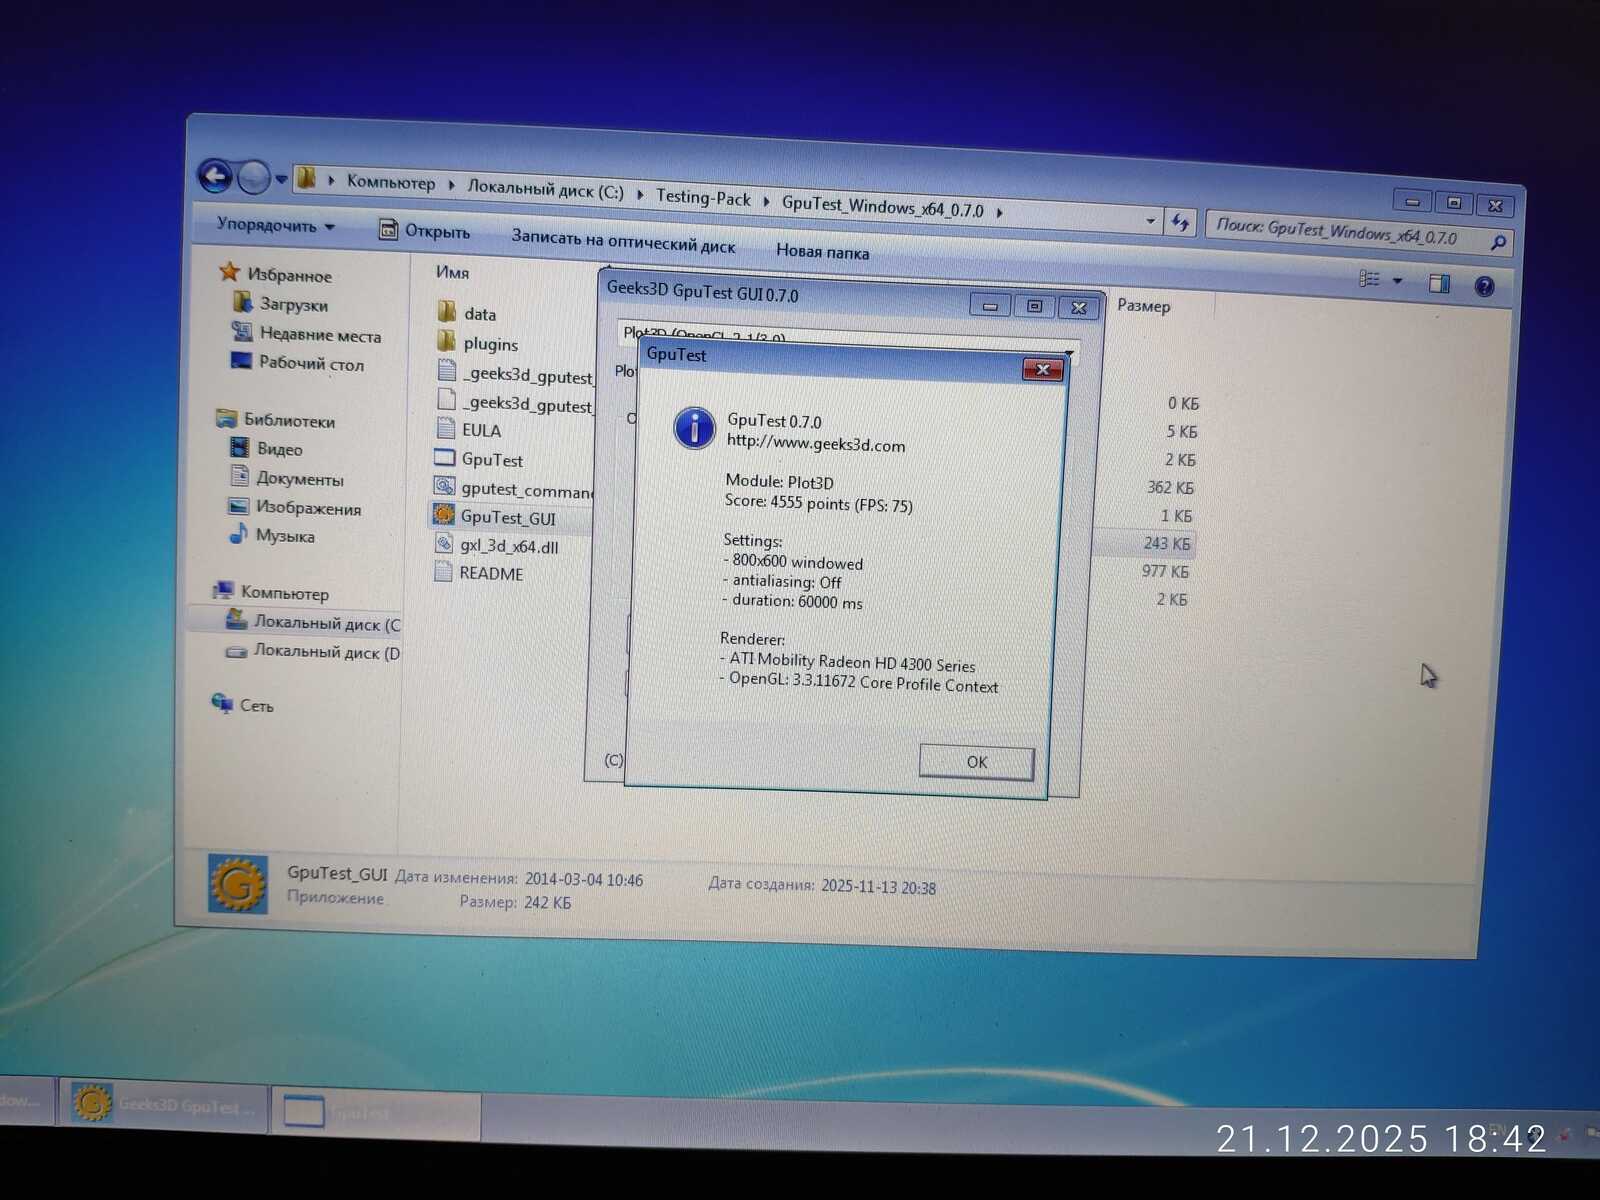1600x1200 pixels.
Task: Select the README file icon
Action: (x=443, y=573)
